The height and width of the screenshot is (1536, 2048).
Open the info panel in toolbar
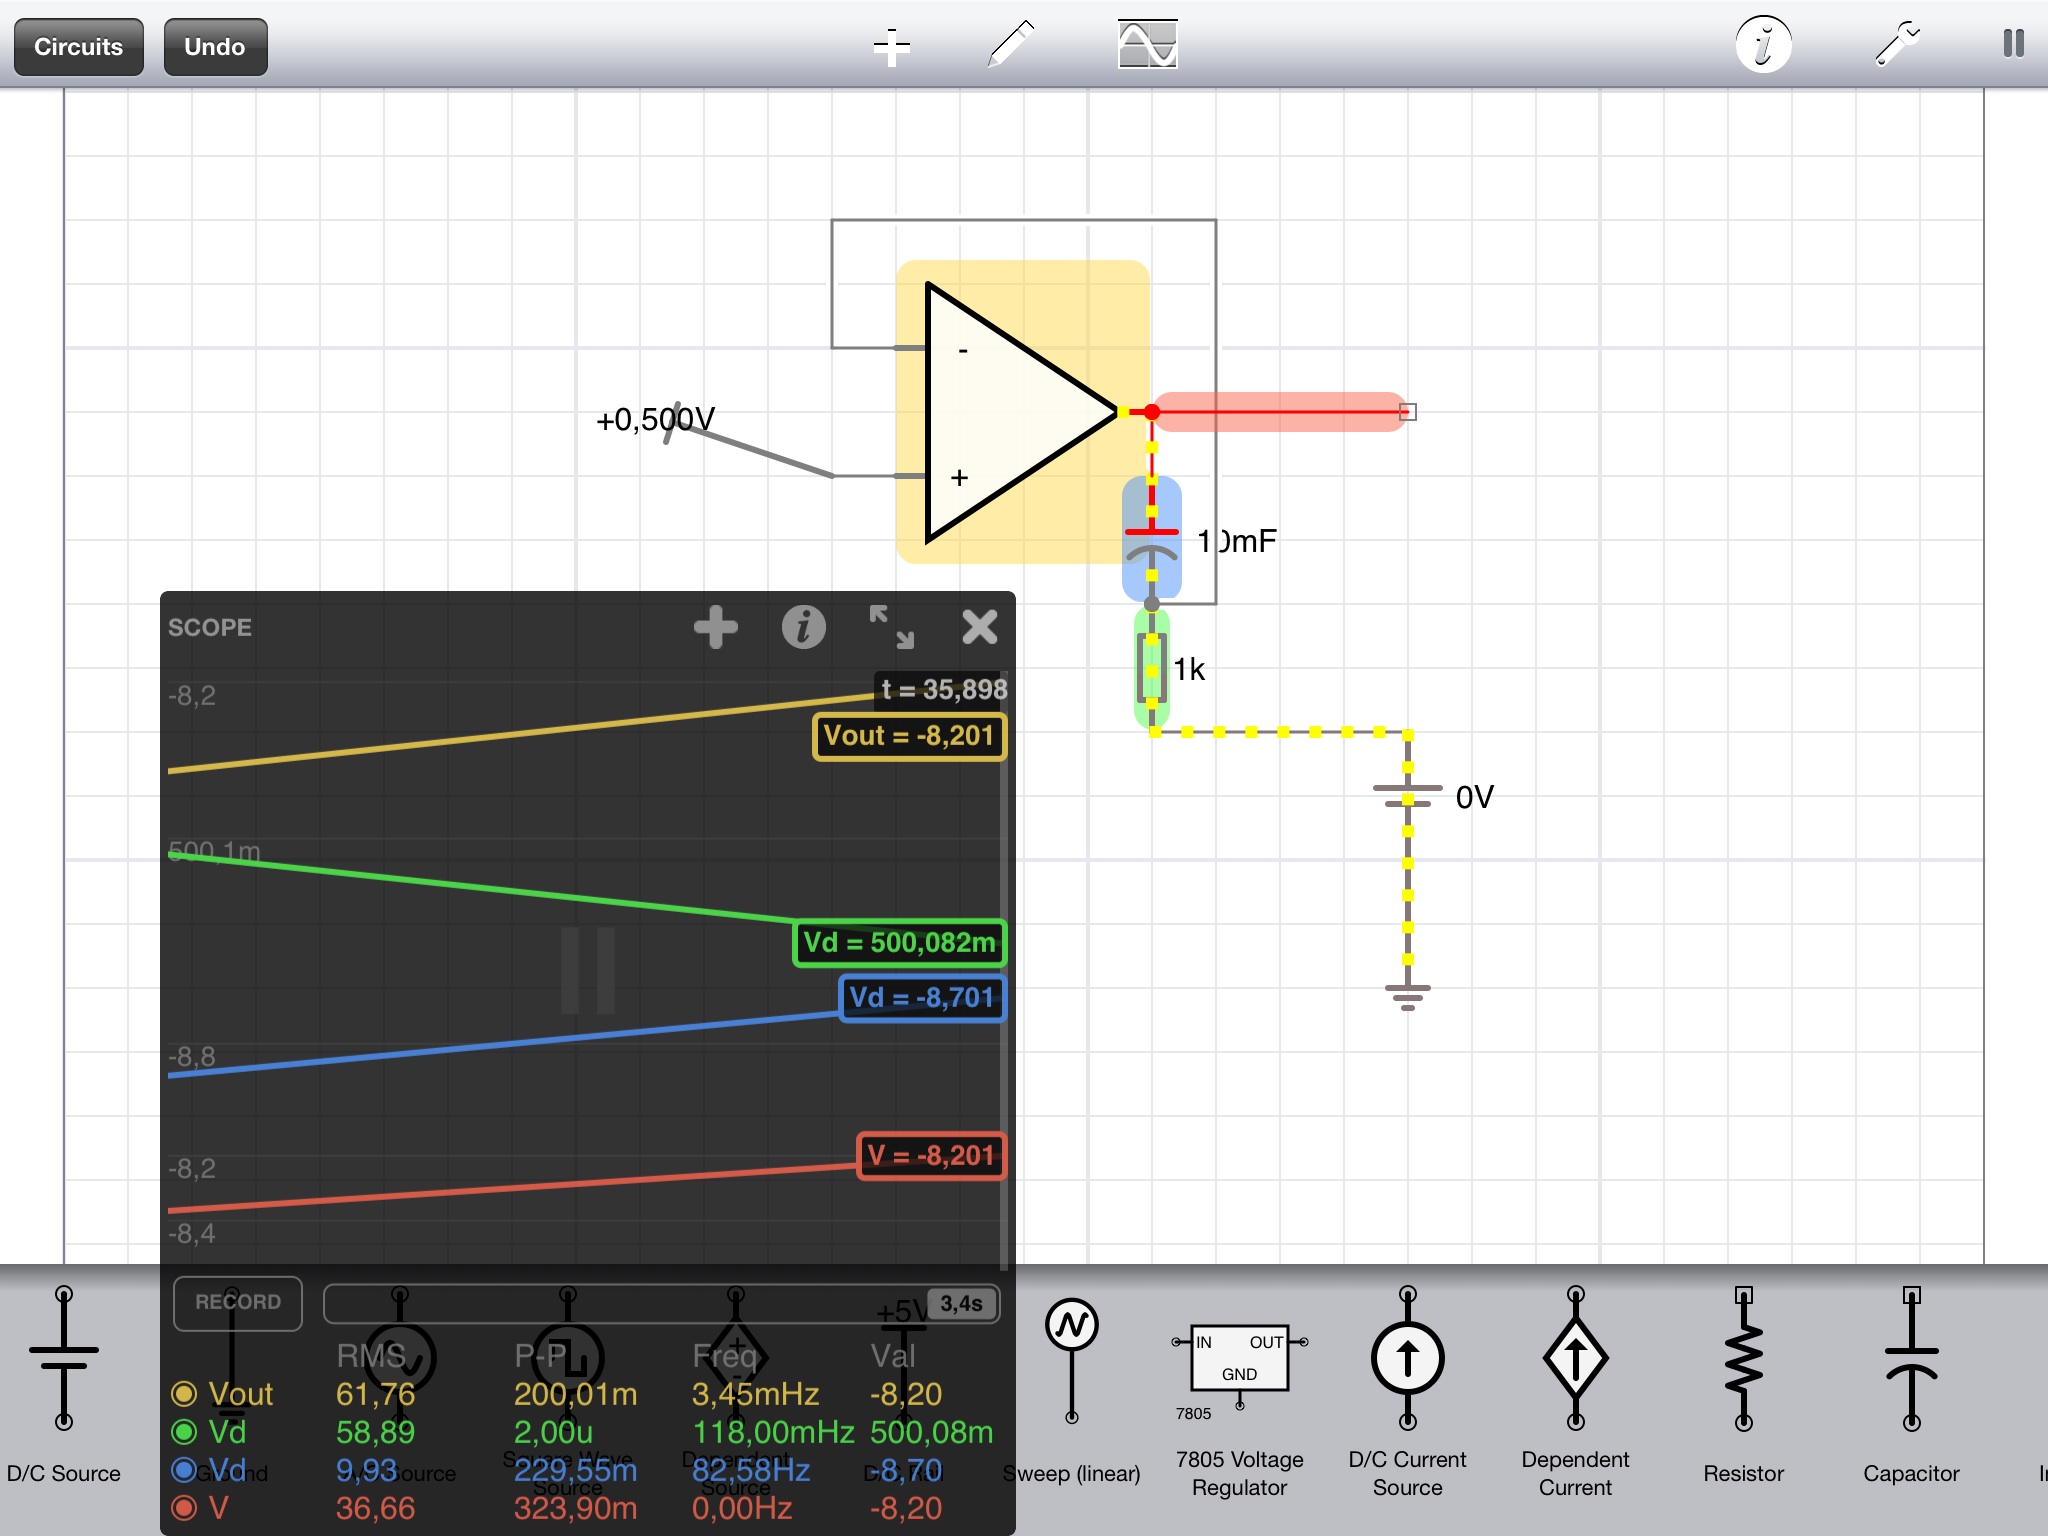click(1764, 45)
